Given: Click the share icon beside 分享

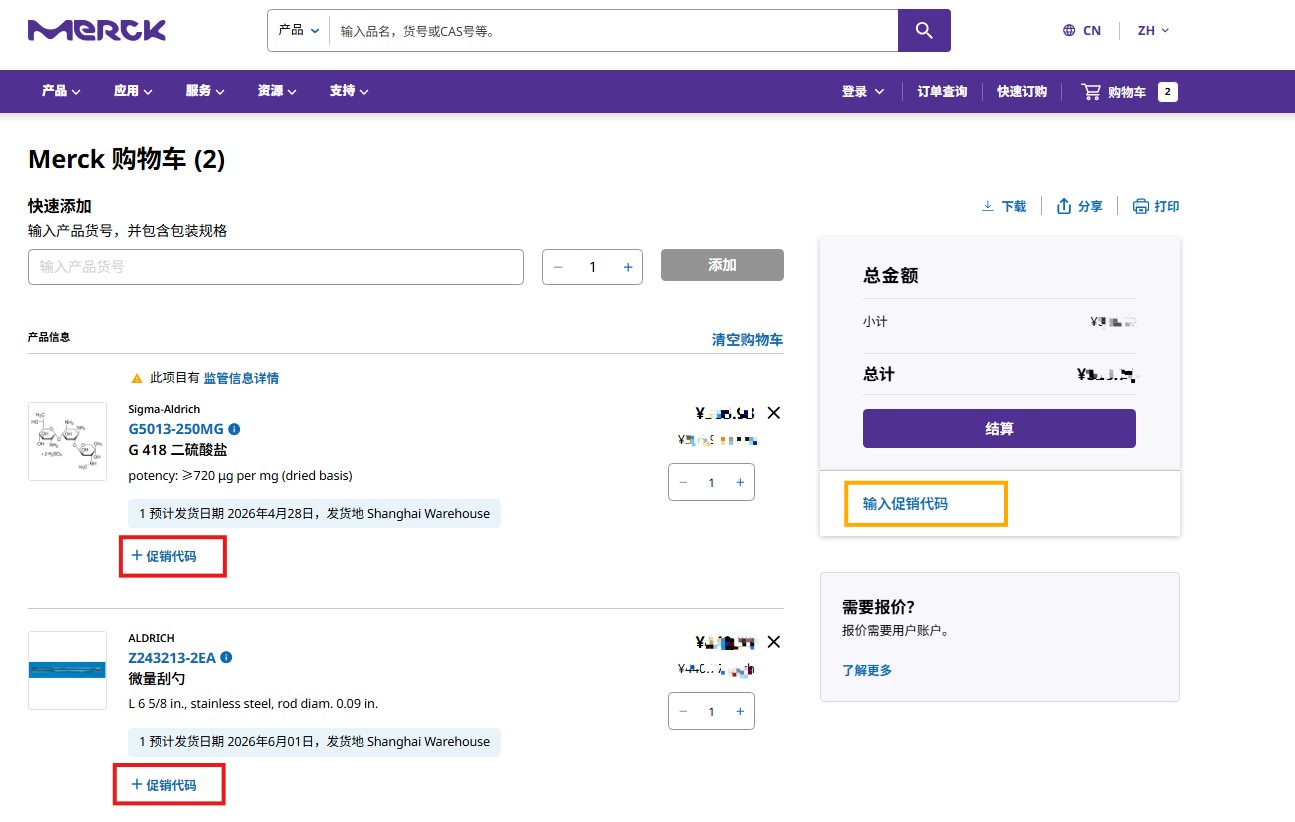Looking at the screenshot, I should [x=1064, y=206].
